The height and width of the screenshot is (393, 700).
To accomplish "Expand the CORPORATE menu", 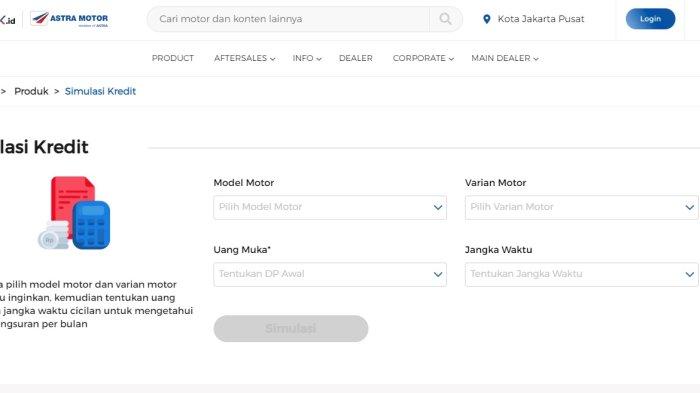I will 423,58.
